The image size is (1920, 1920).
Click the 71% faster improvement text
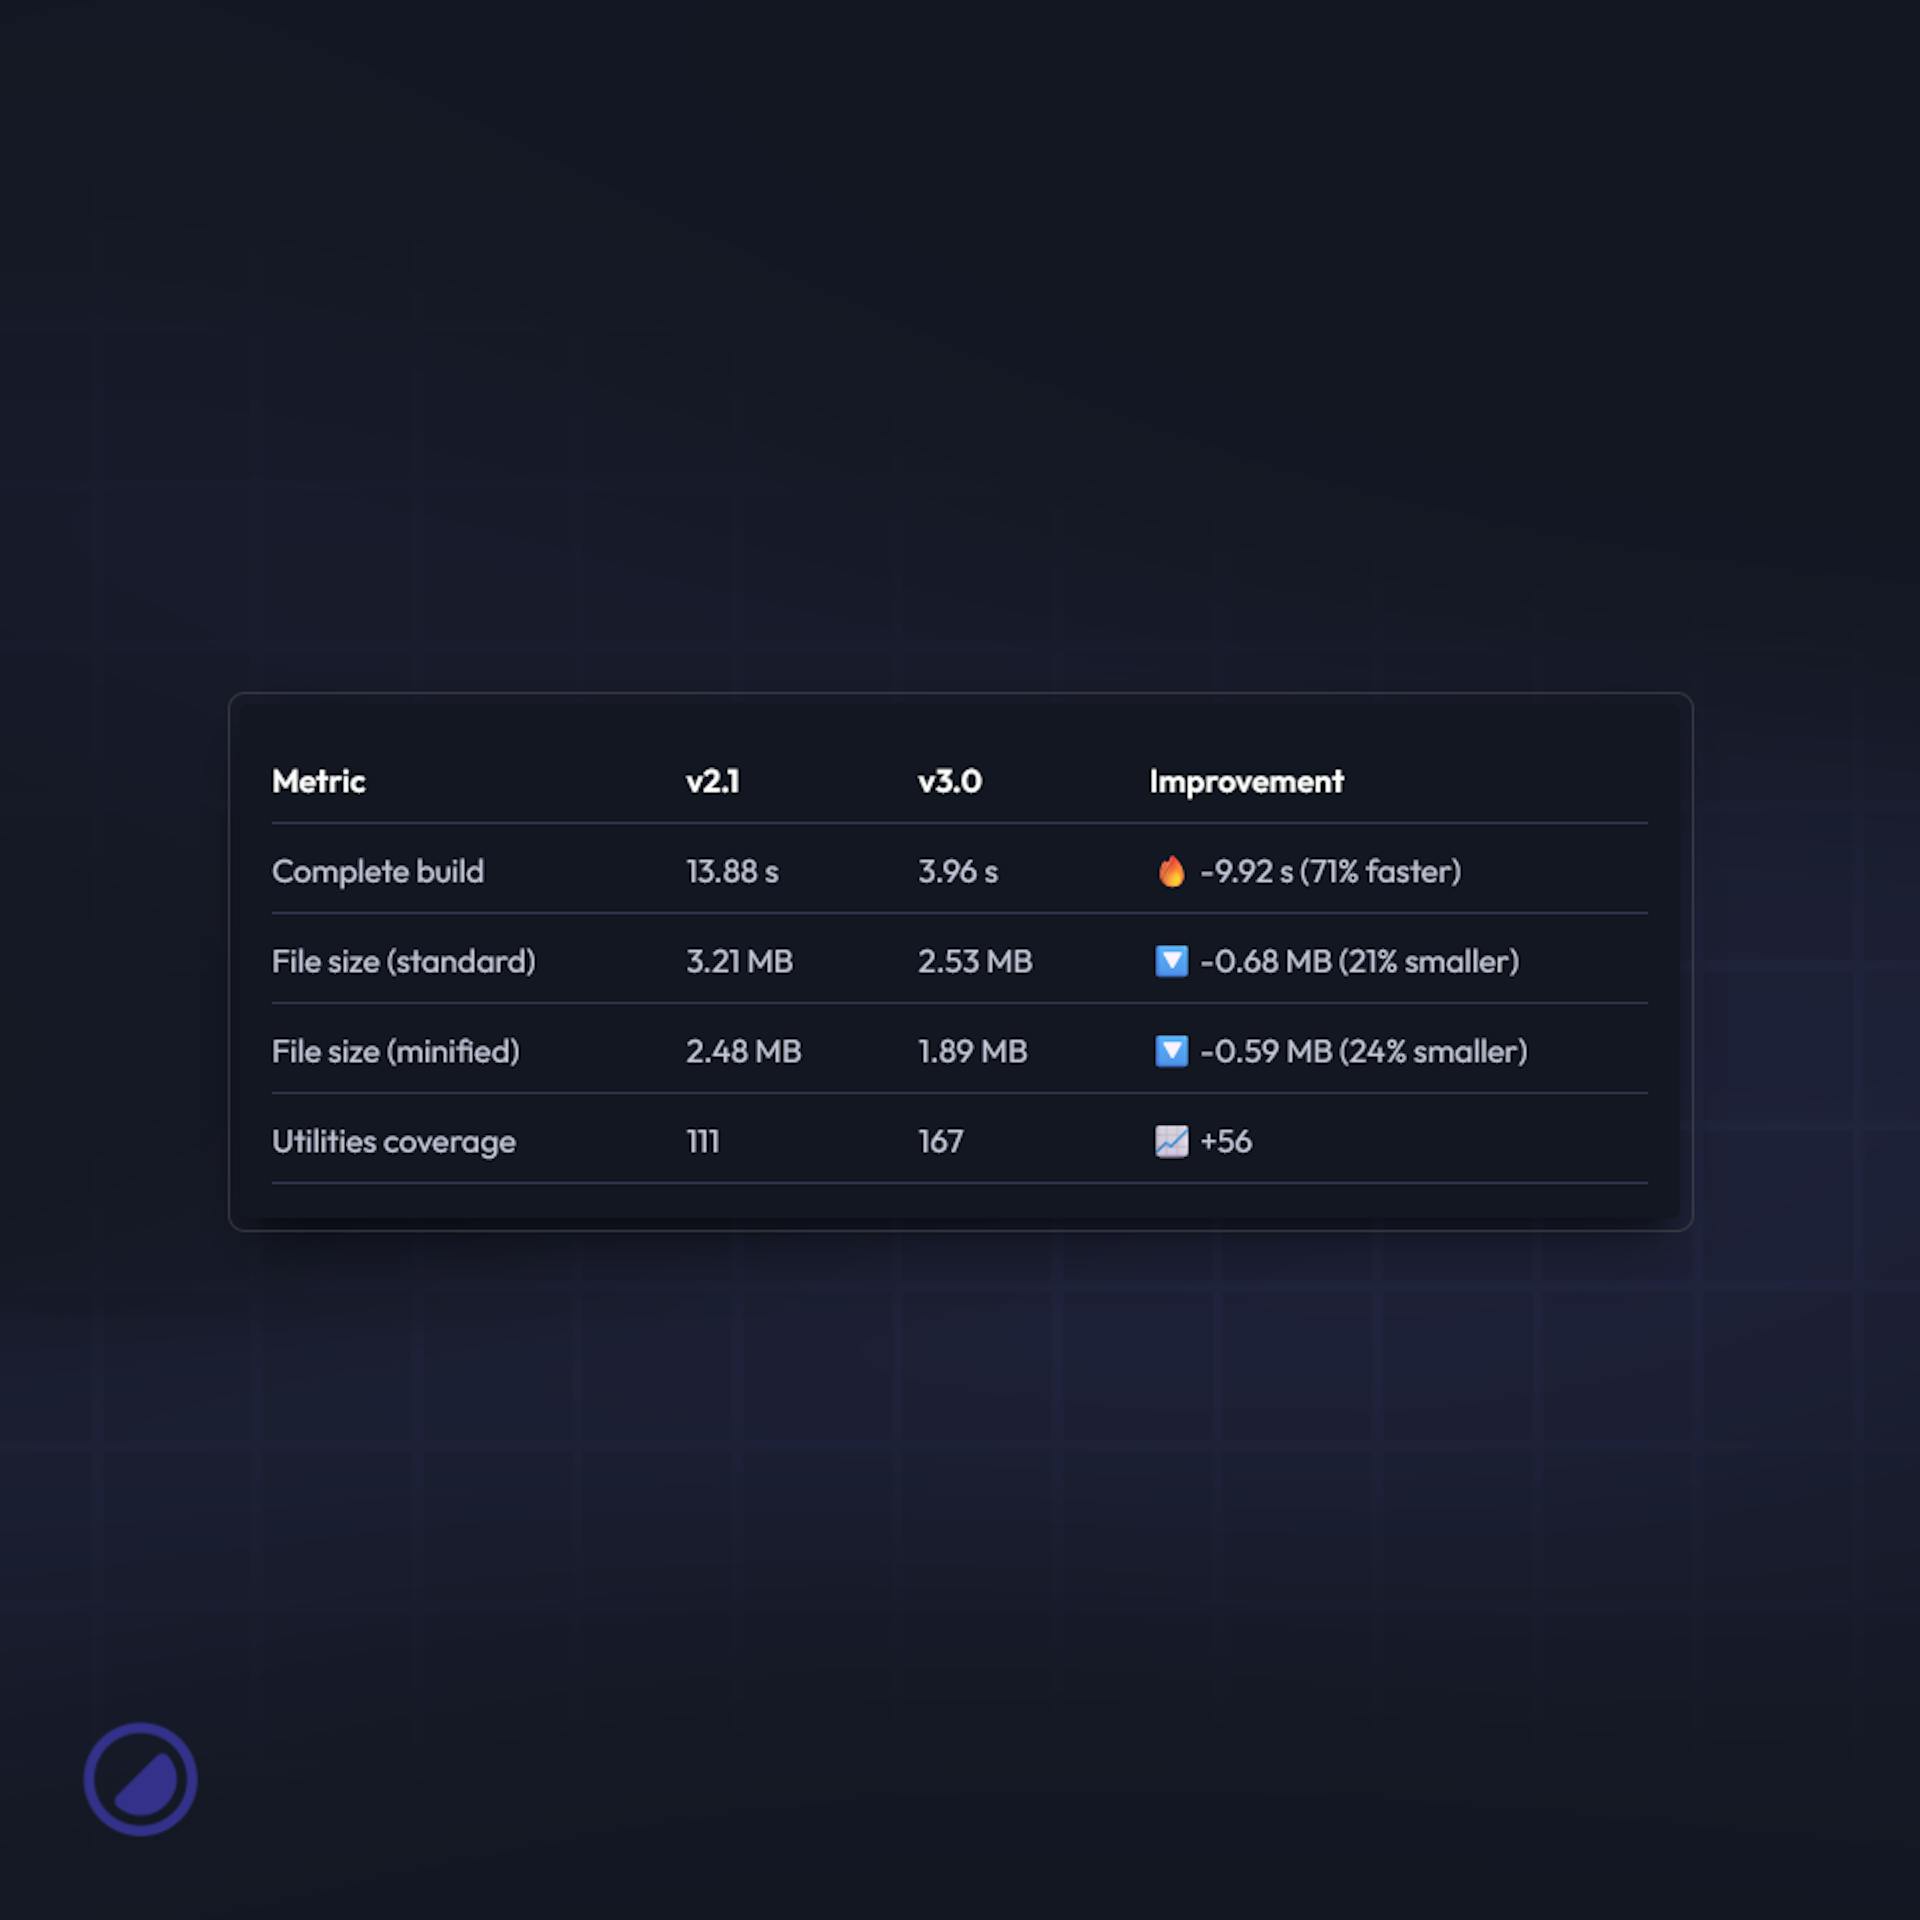(x=1380, y=871)
